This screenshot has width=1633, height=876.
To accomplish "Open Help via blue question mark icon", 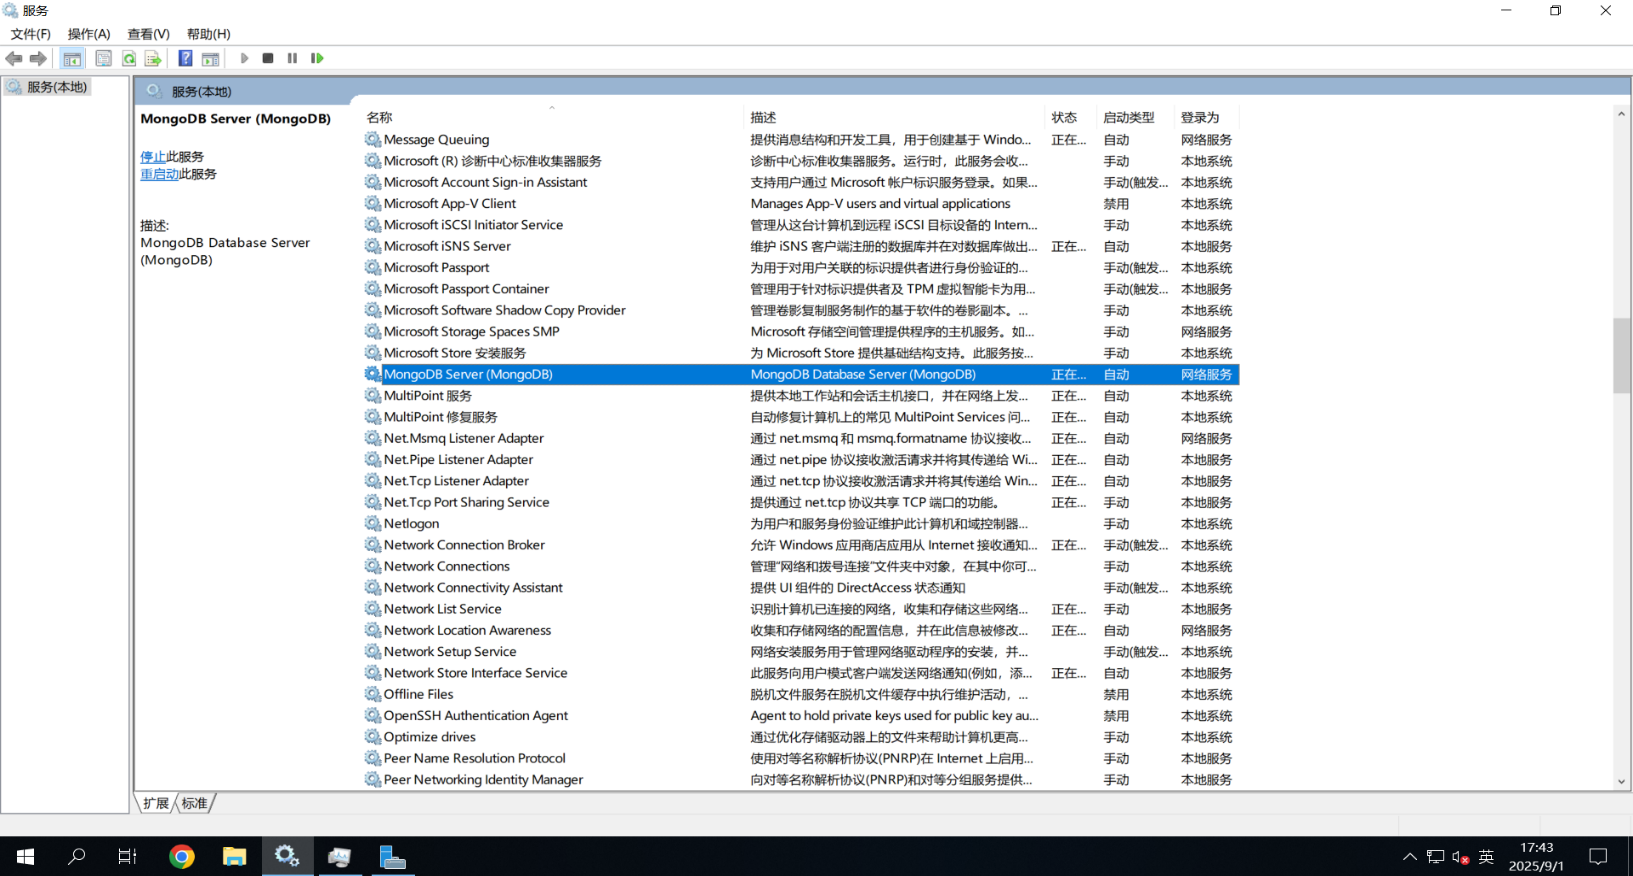I will coord(185,59).
